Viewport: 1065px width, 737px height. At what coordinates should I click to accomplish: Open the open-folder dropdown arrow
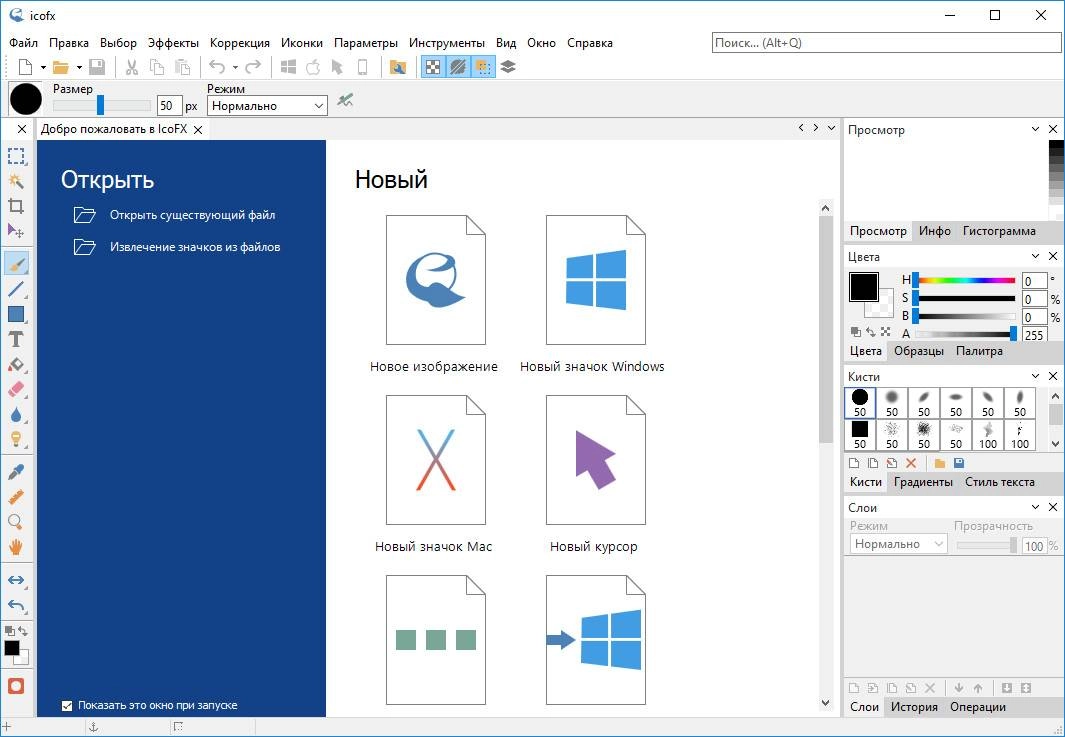pyautogui.click(x=79, y=67)
